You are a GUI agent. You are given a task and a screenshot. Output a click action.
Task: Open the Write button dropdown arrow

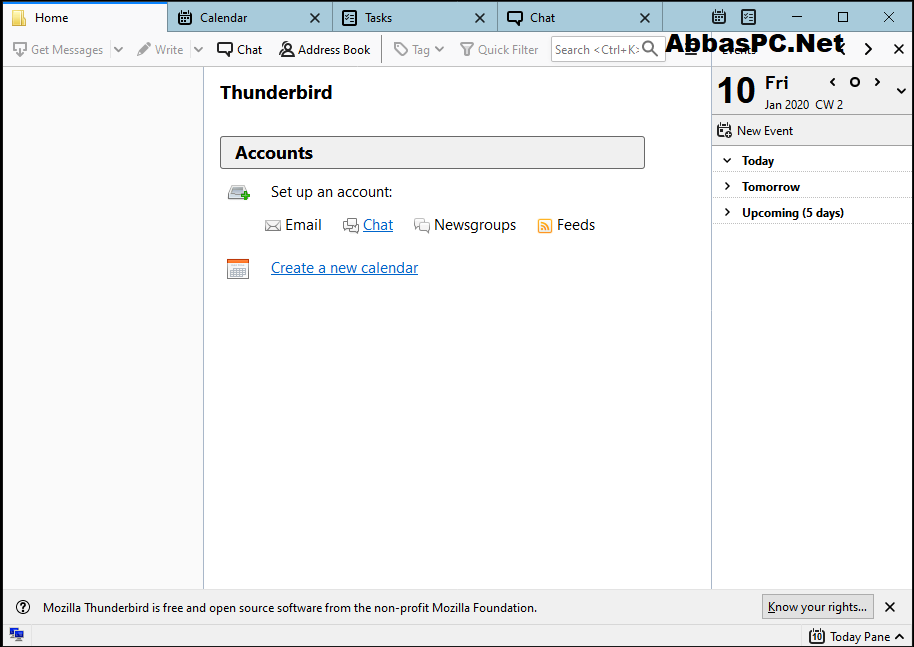198,50
